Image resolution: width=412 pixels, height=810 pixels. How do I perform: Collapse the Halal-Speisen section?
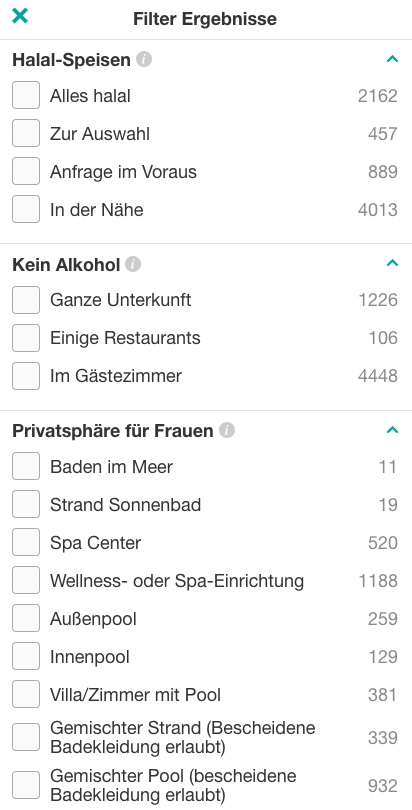click(x=392, y=59)
